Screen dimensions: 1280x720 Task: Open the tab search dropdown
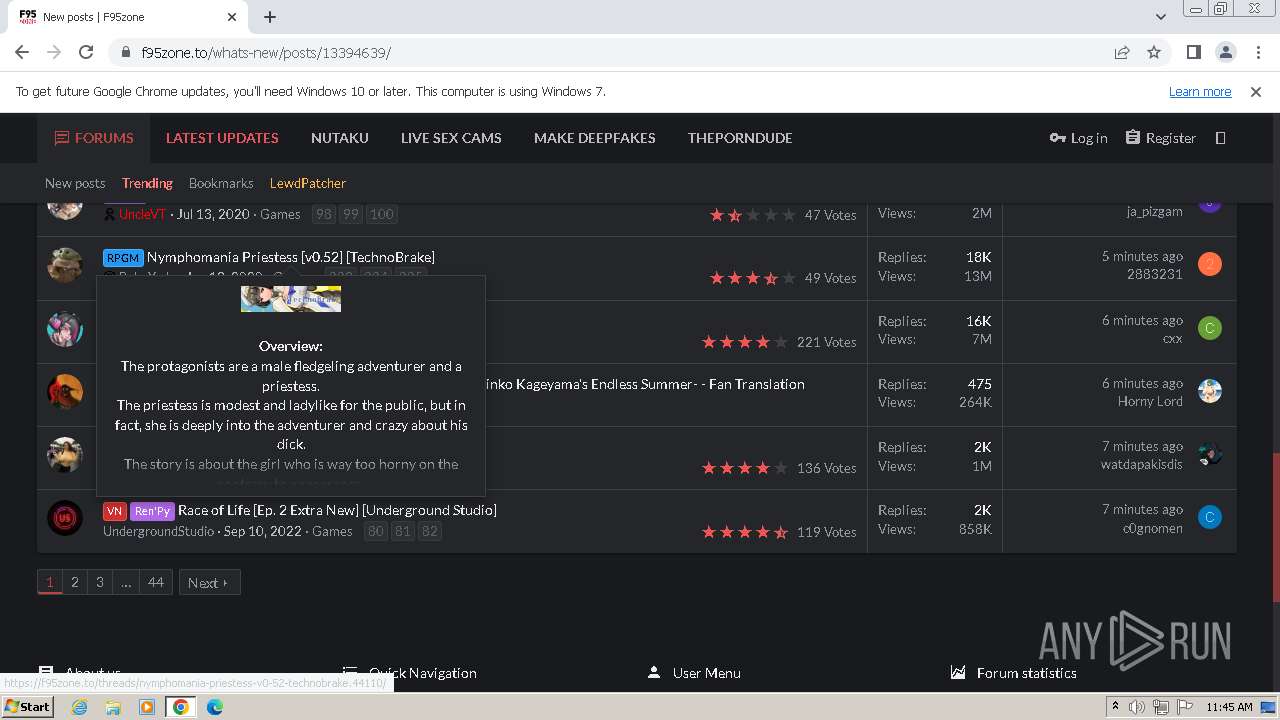pos(1160,17)
